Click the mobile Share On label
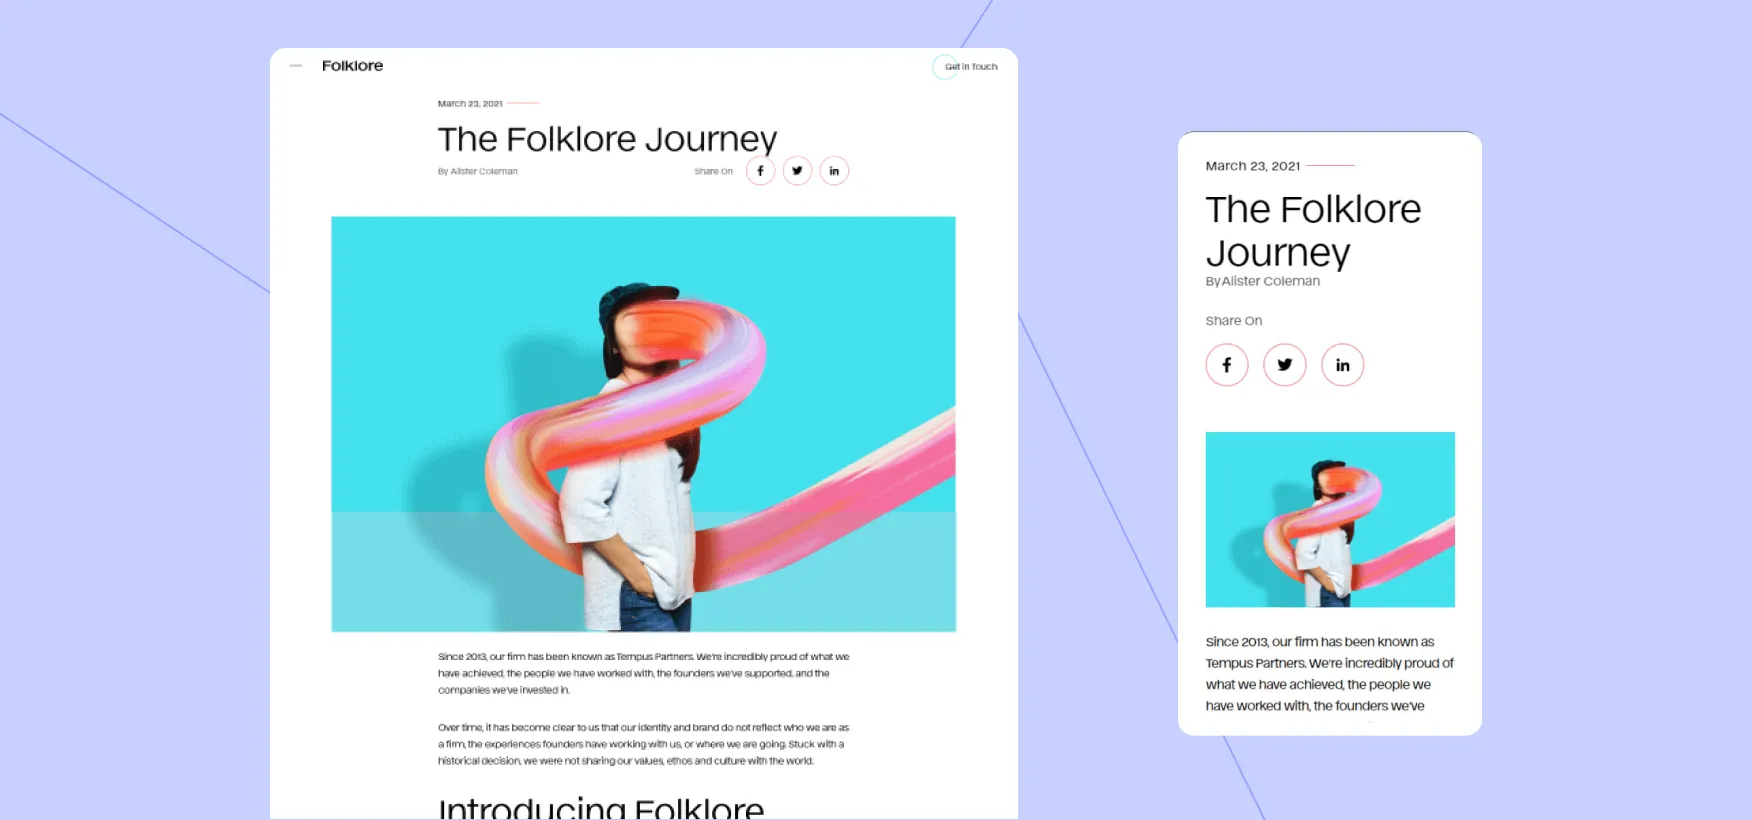This screenshot has width=1752, height=820. 1234,321
